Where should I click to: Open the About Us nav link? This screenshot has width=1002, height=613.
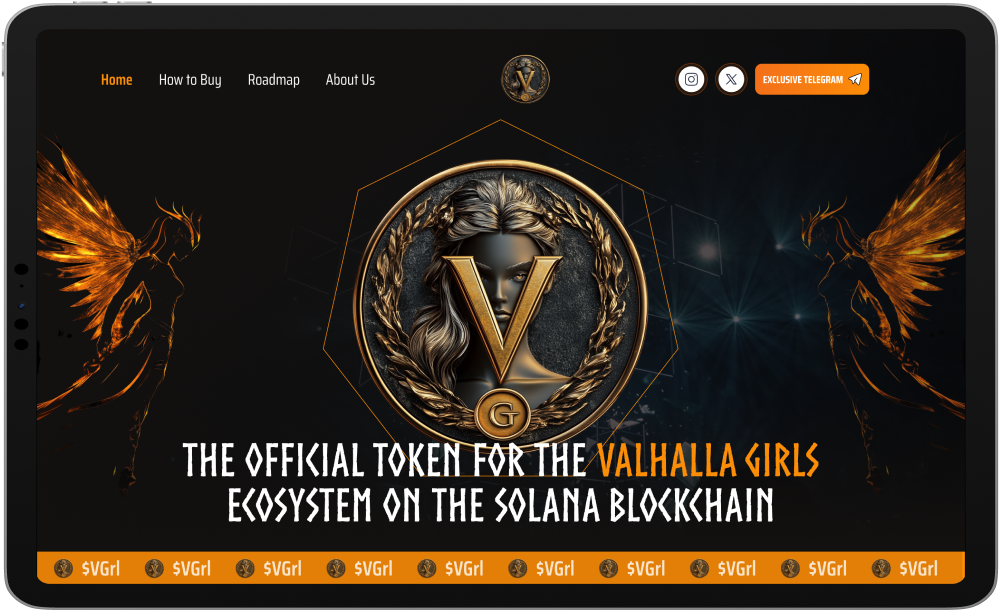pyautogui.click(x=350, y=80)
